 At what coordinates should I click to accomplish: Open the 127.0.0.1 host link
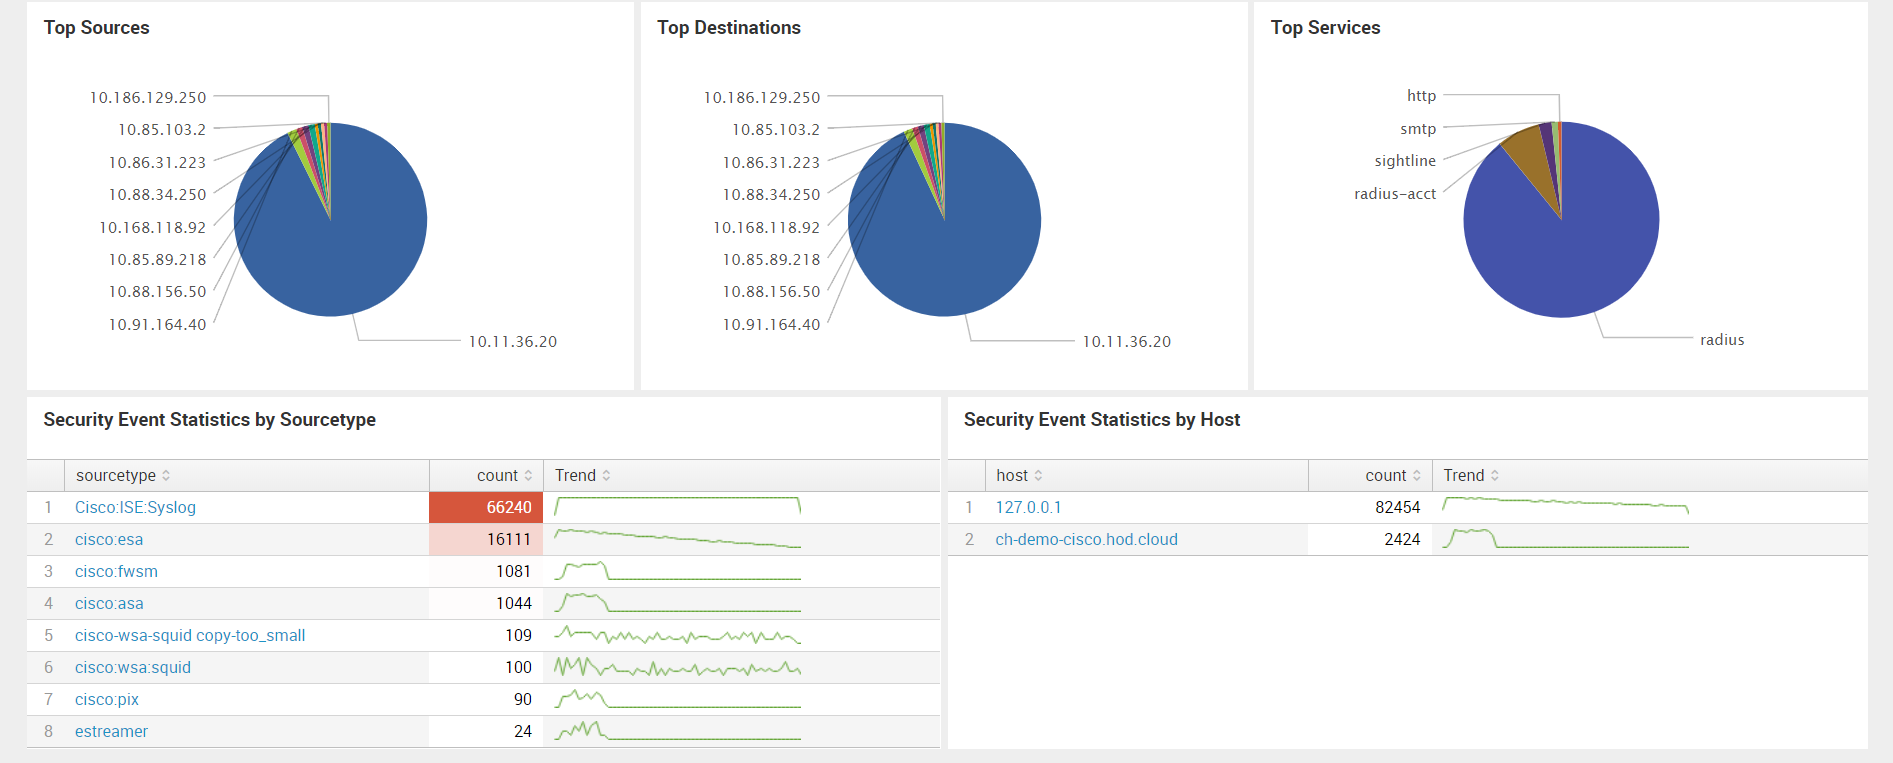coord(1028,508)
